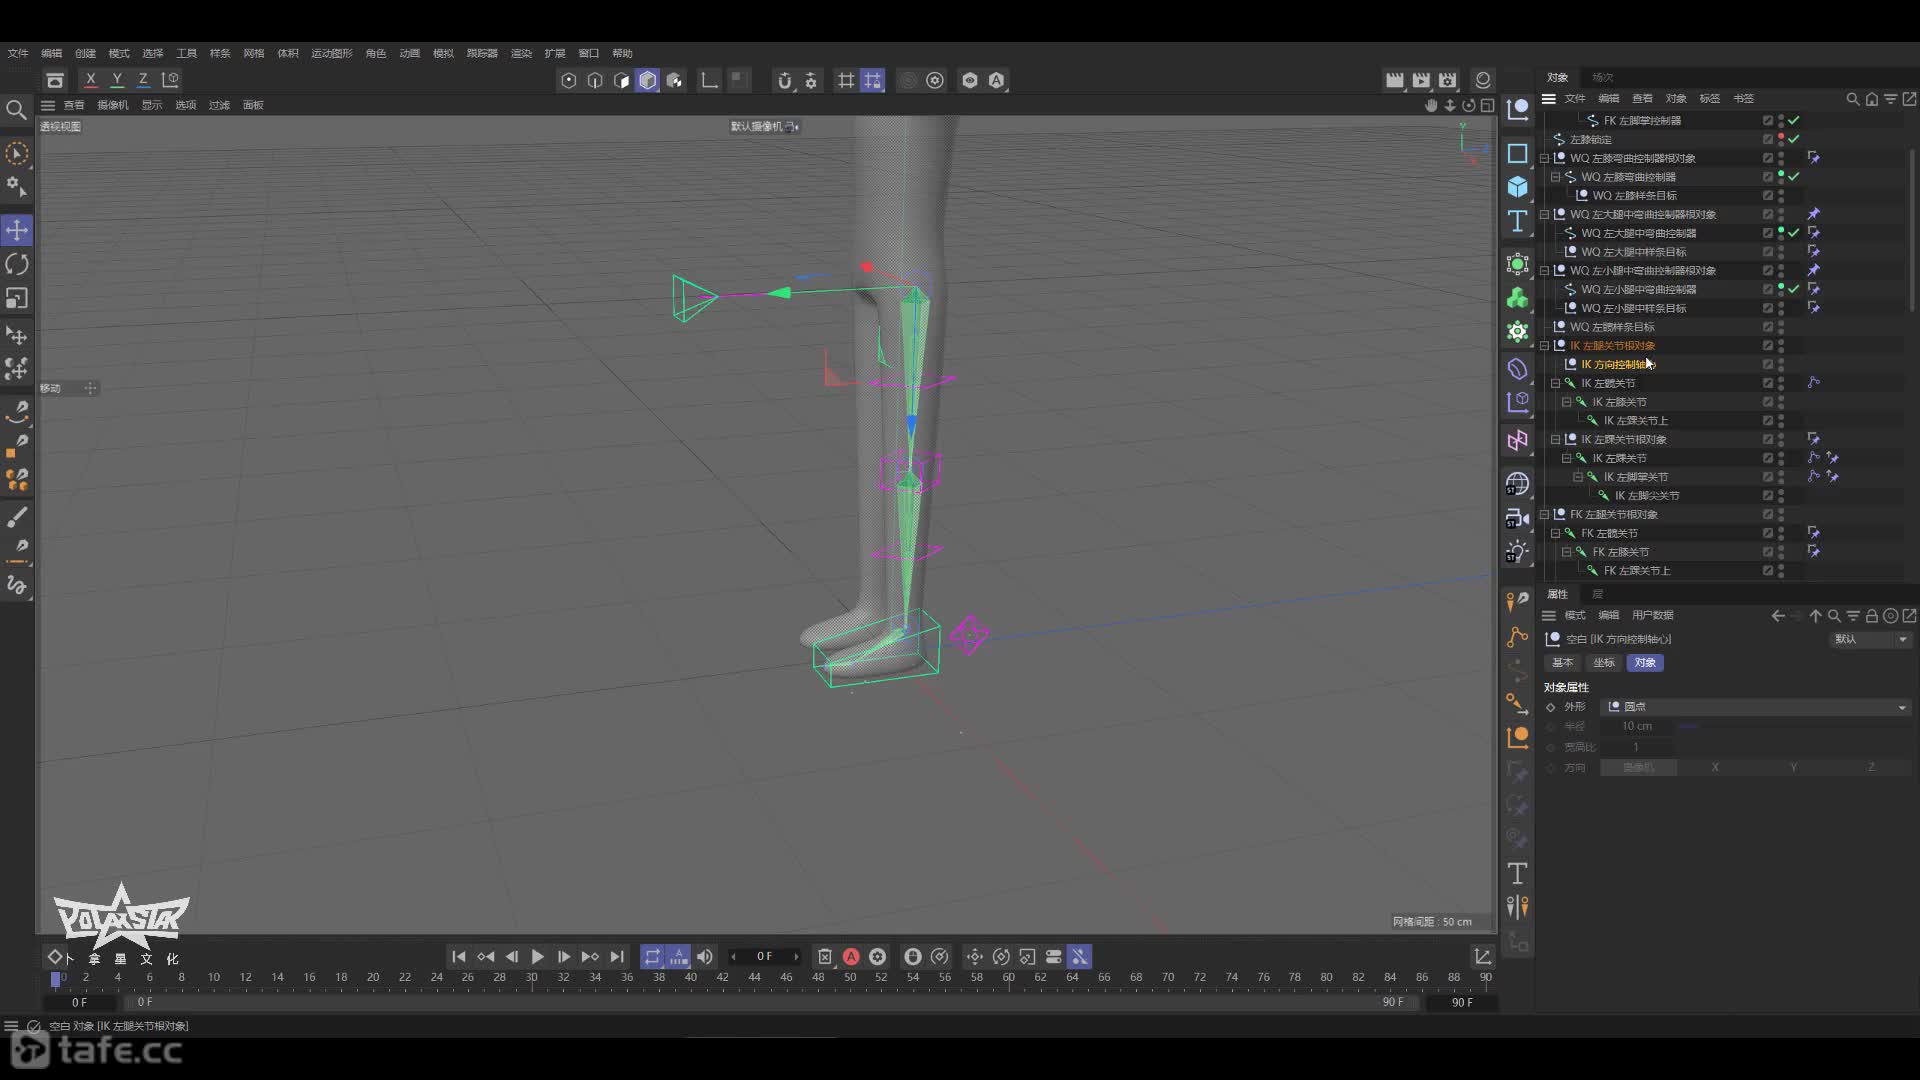Click the coordinate system icon beside Z
The image size is (1920, 1080).
point(171,80)
